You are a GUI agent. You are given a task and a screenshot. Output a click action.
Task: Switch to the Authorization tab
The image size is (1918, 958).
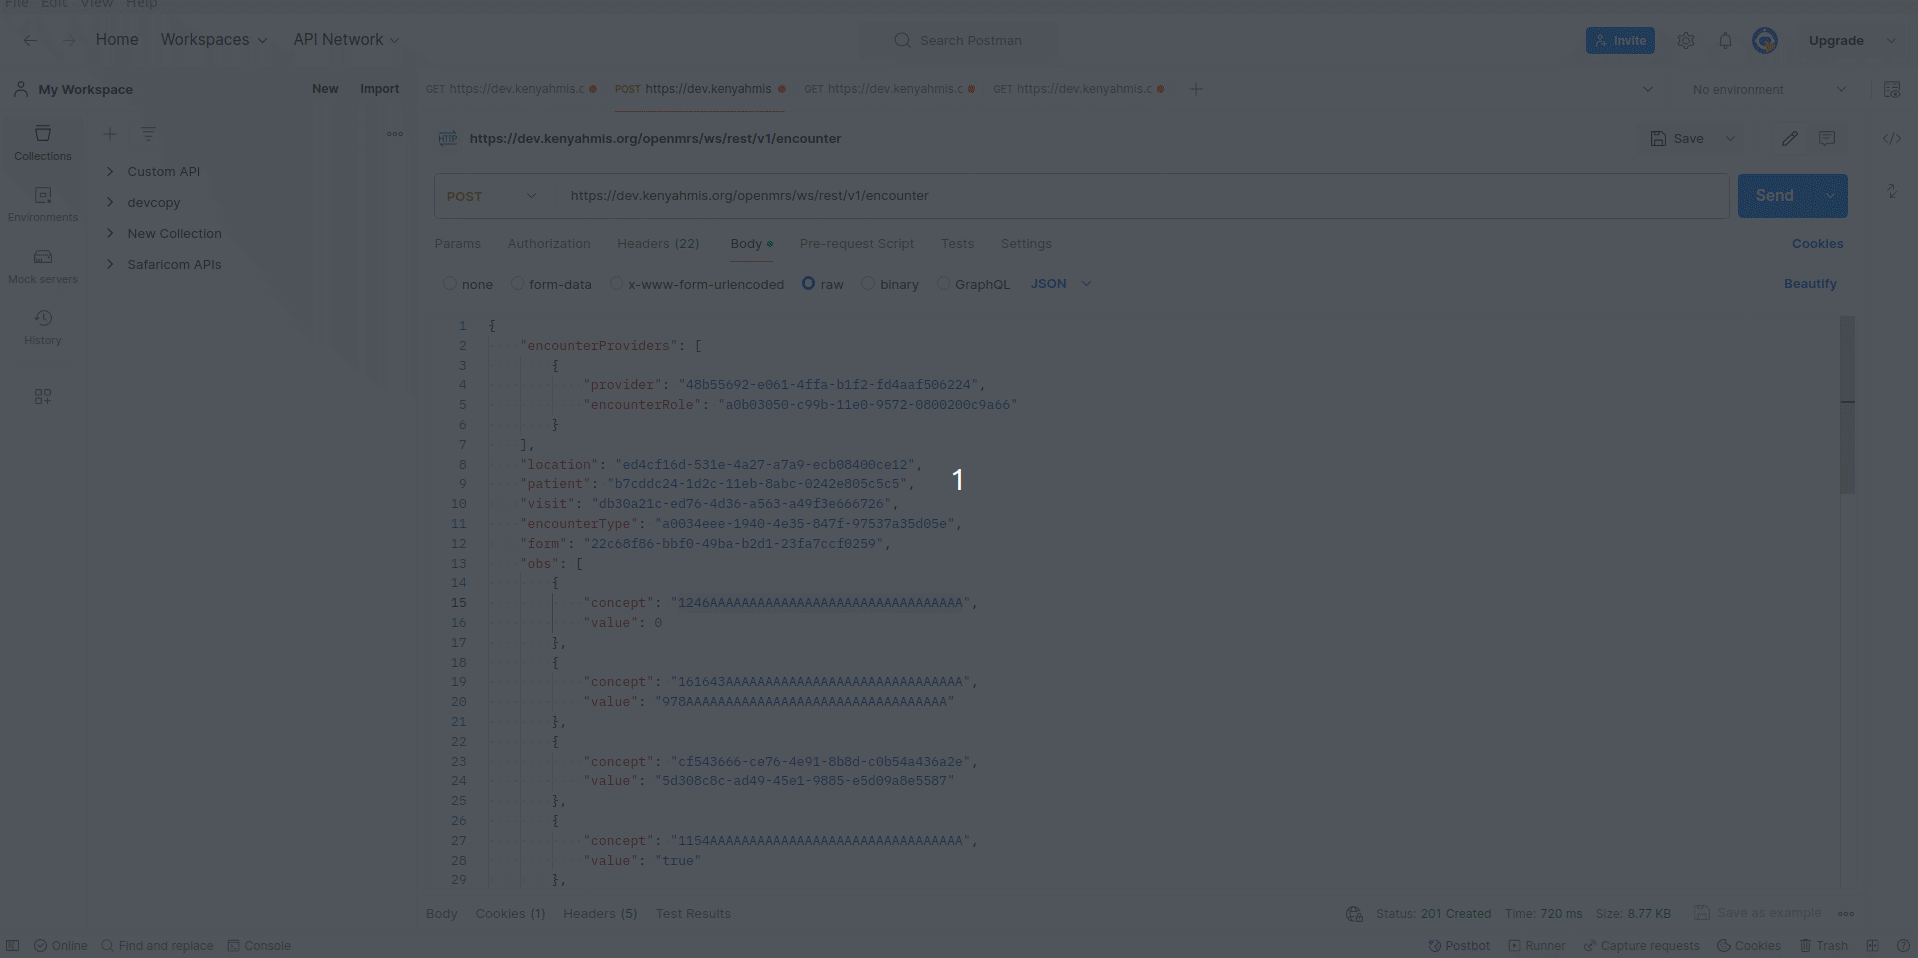click(x=549, y=244)
